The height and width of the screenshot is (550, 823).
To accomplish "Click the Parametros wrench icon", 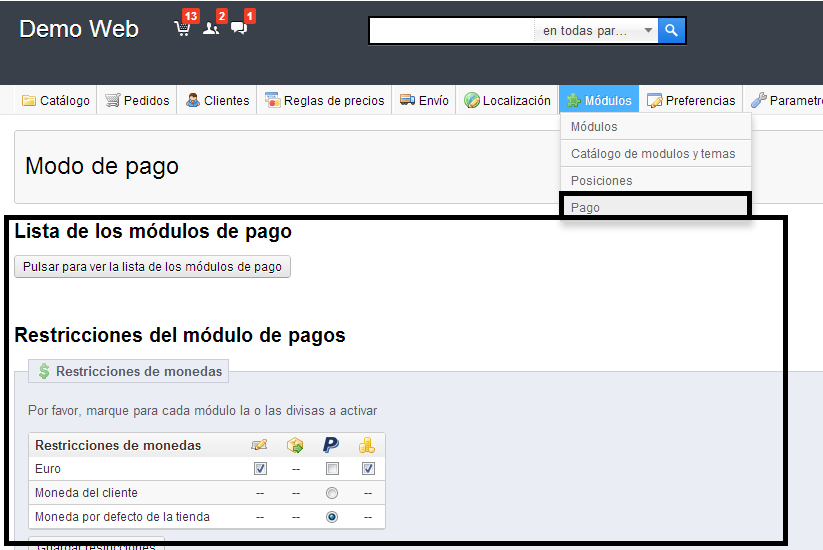I will click(x=758, y=100).
